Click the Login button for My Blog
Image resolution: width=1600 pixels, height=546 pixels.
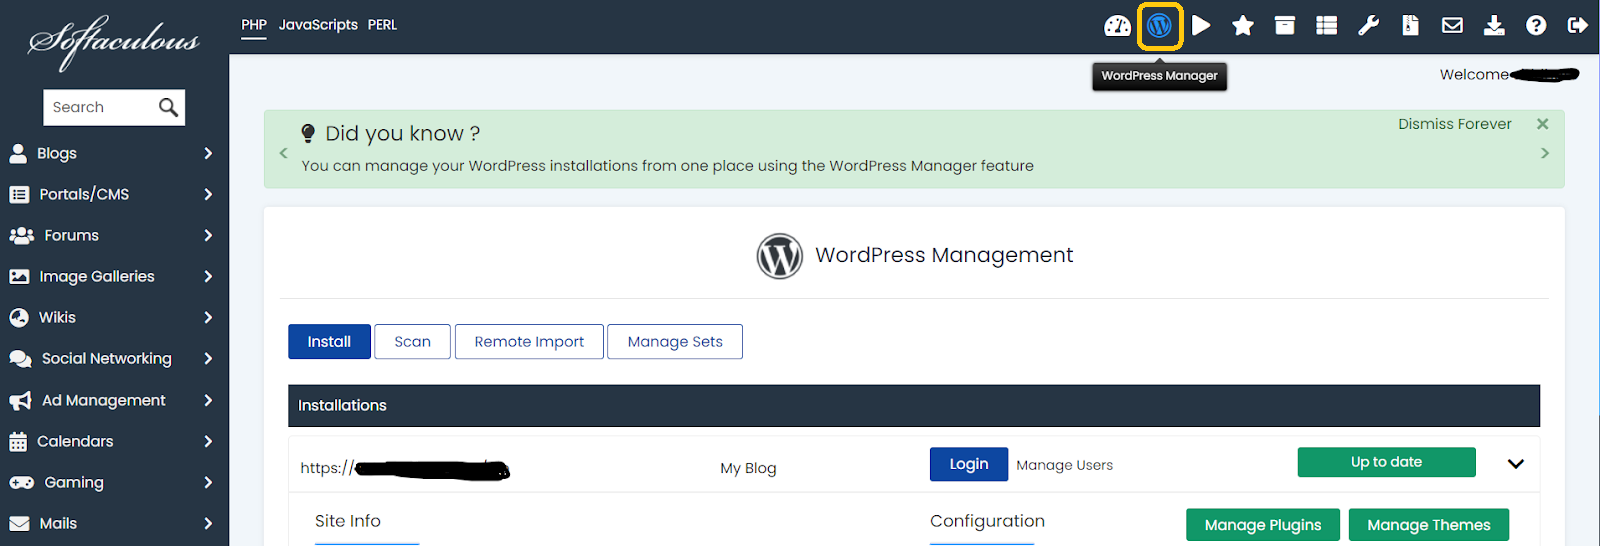[969, 464]
